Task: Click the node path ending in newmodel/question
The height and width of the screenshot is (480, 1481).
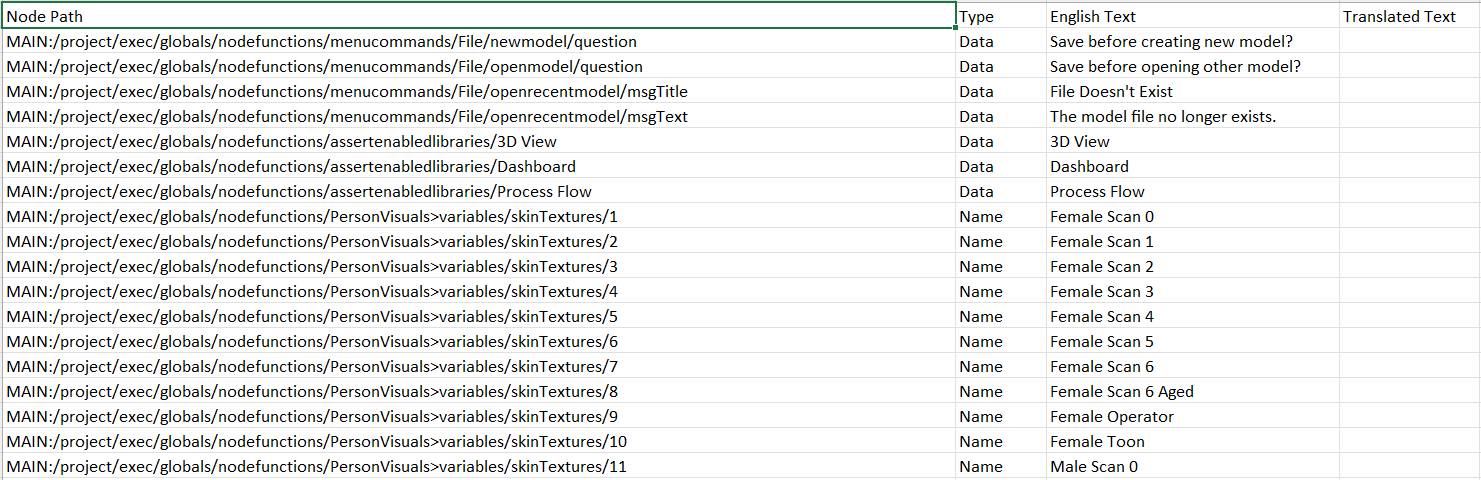Action: [480, 41]
